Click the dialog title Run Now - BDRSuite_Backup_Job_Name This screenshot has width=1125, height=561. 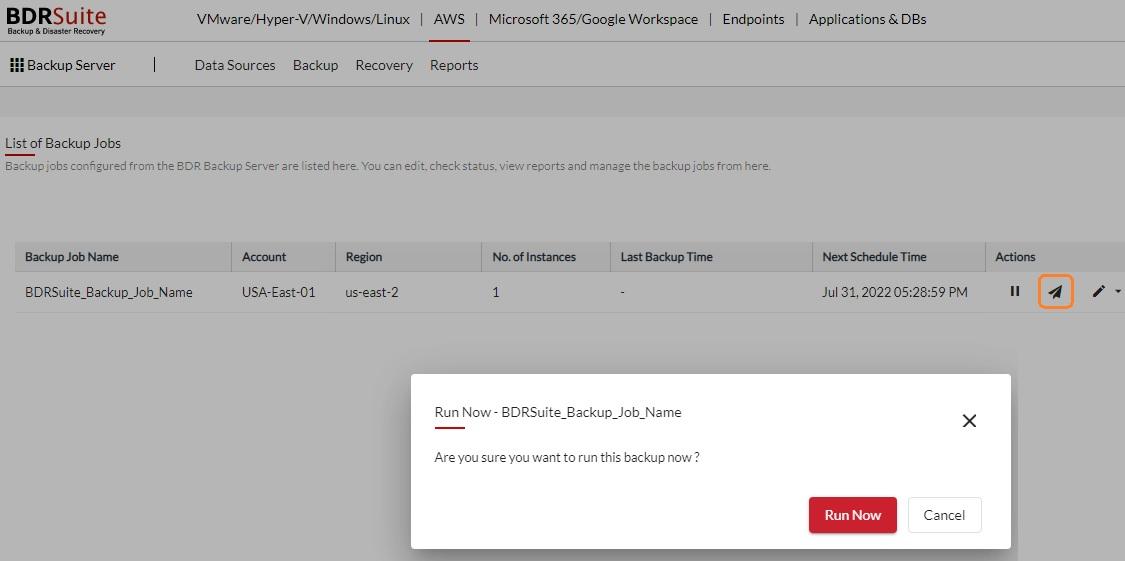558,412
